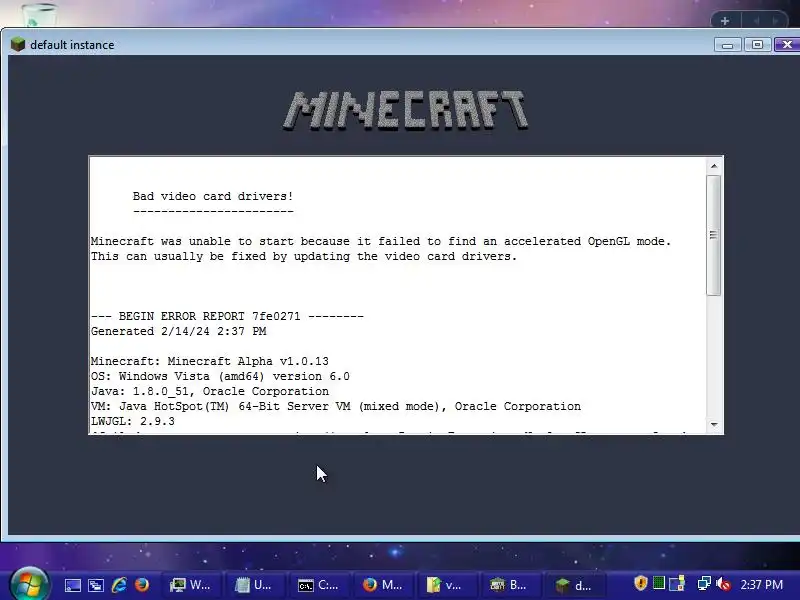
Task: Click the Show Desktop quick launch icon
Action: [72, 585]
